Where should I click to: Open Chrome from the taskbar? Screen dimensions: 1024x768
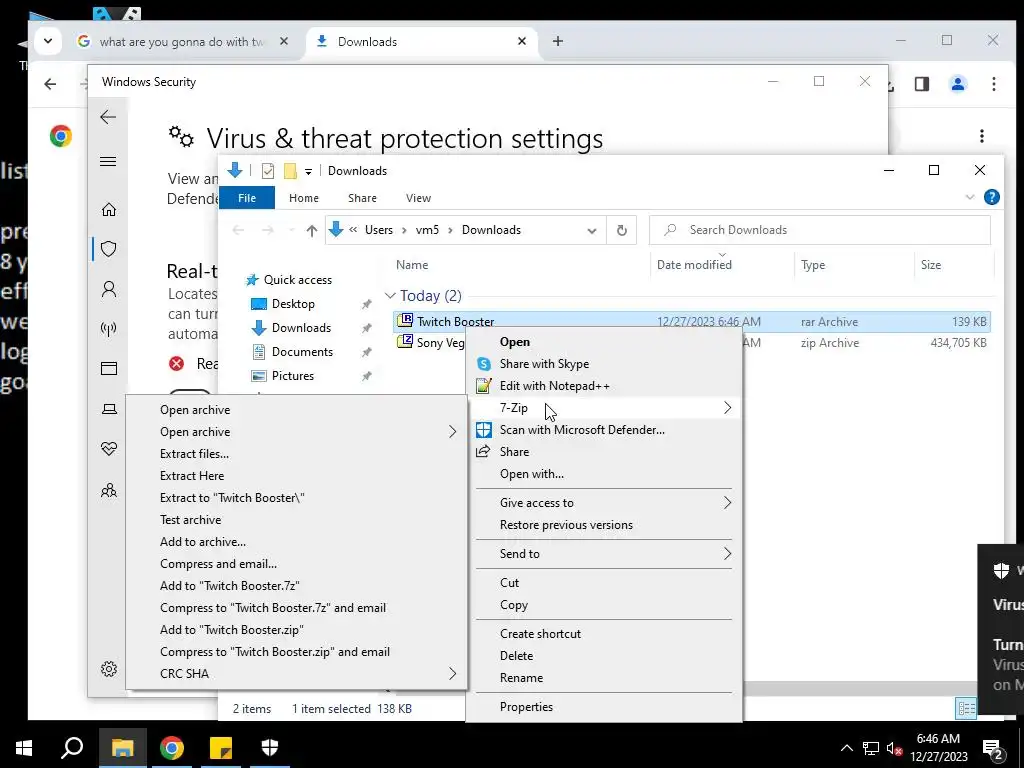click(x=172, y=748)
